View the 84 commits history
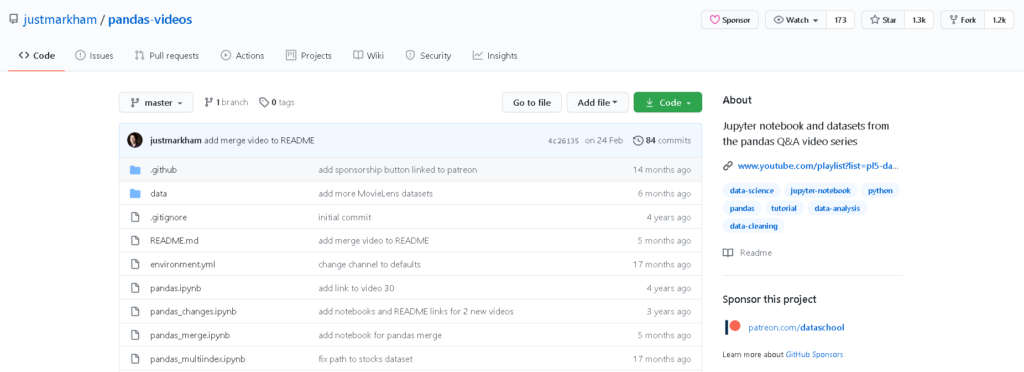This screenshot has width=1024, height=372. [662, 140]
